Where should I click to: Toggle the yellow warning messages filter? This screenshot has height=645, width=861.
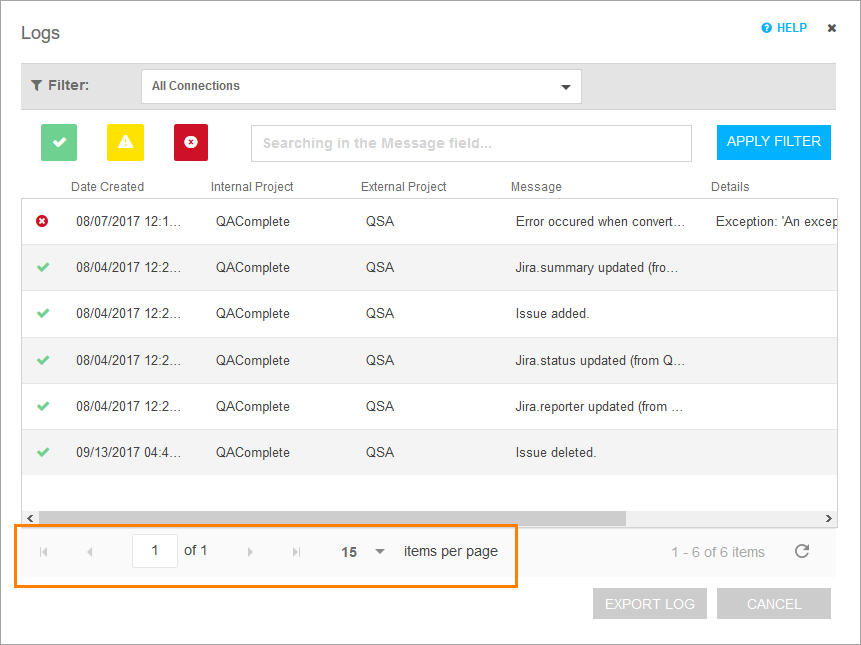tap(124, 142)
